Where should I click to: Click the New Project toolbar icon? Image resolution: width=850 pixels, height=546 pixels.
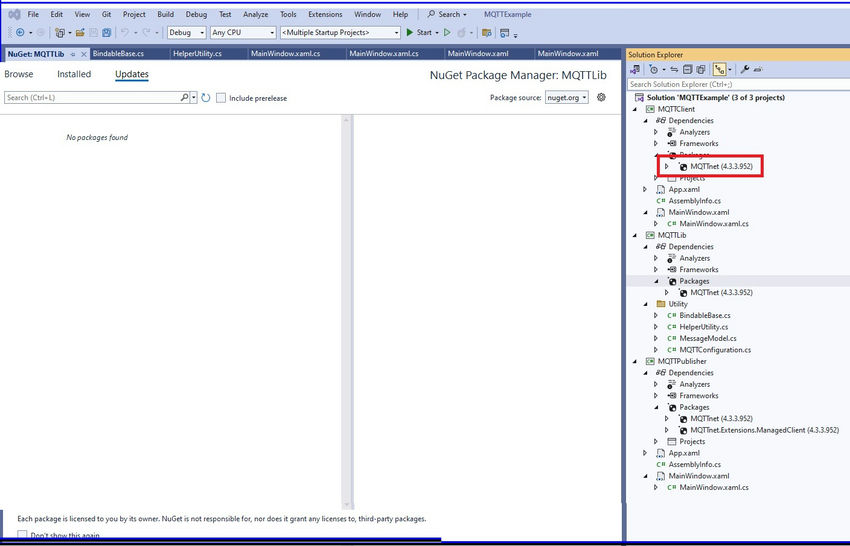click(60, 33)
